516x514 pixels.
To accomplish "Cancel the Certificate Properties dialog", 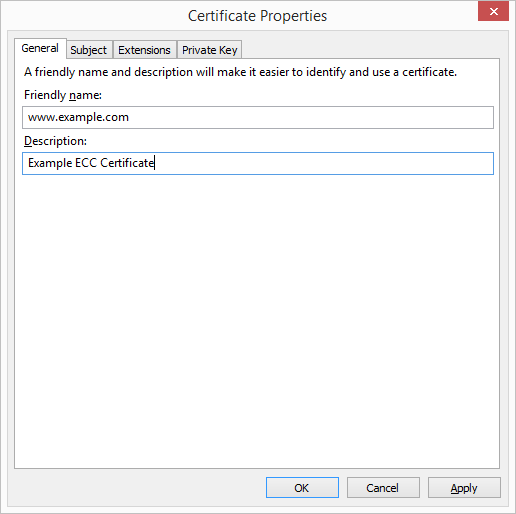I will tap(383, 488).
